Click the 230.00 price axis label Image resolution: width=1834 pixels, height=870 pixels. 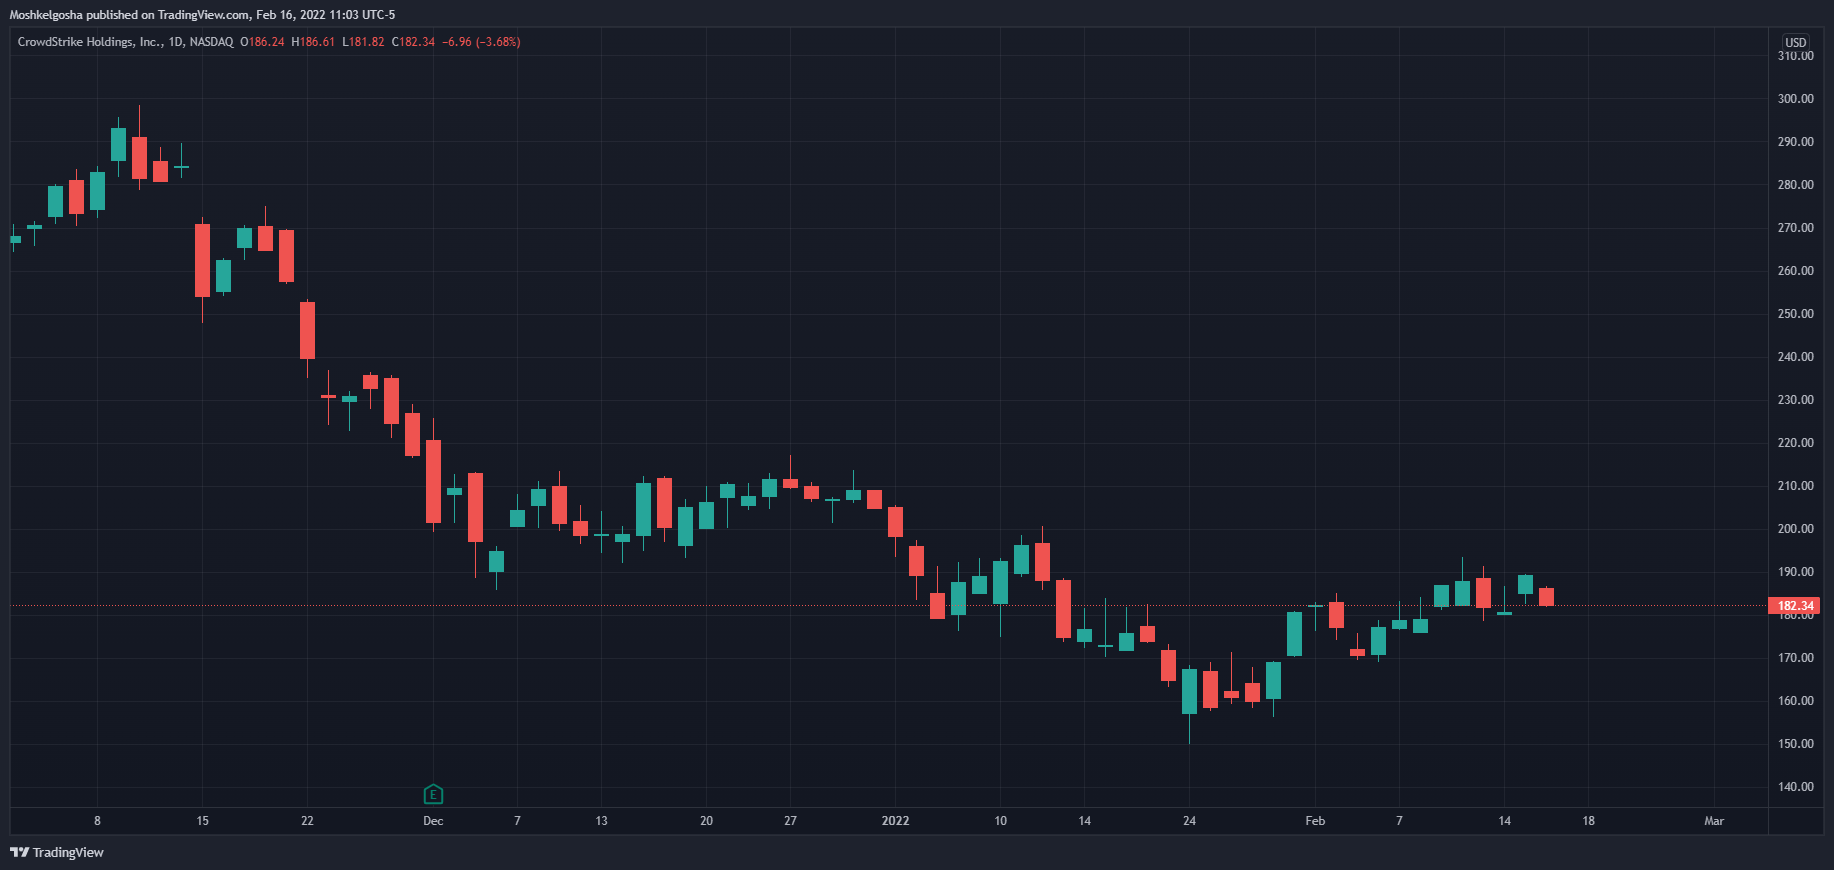point(1795,400)
